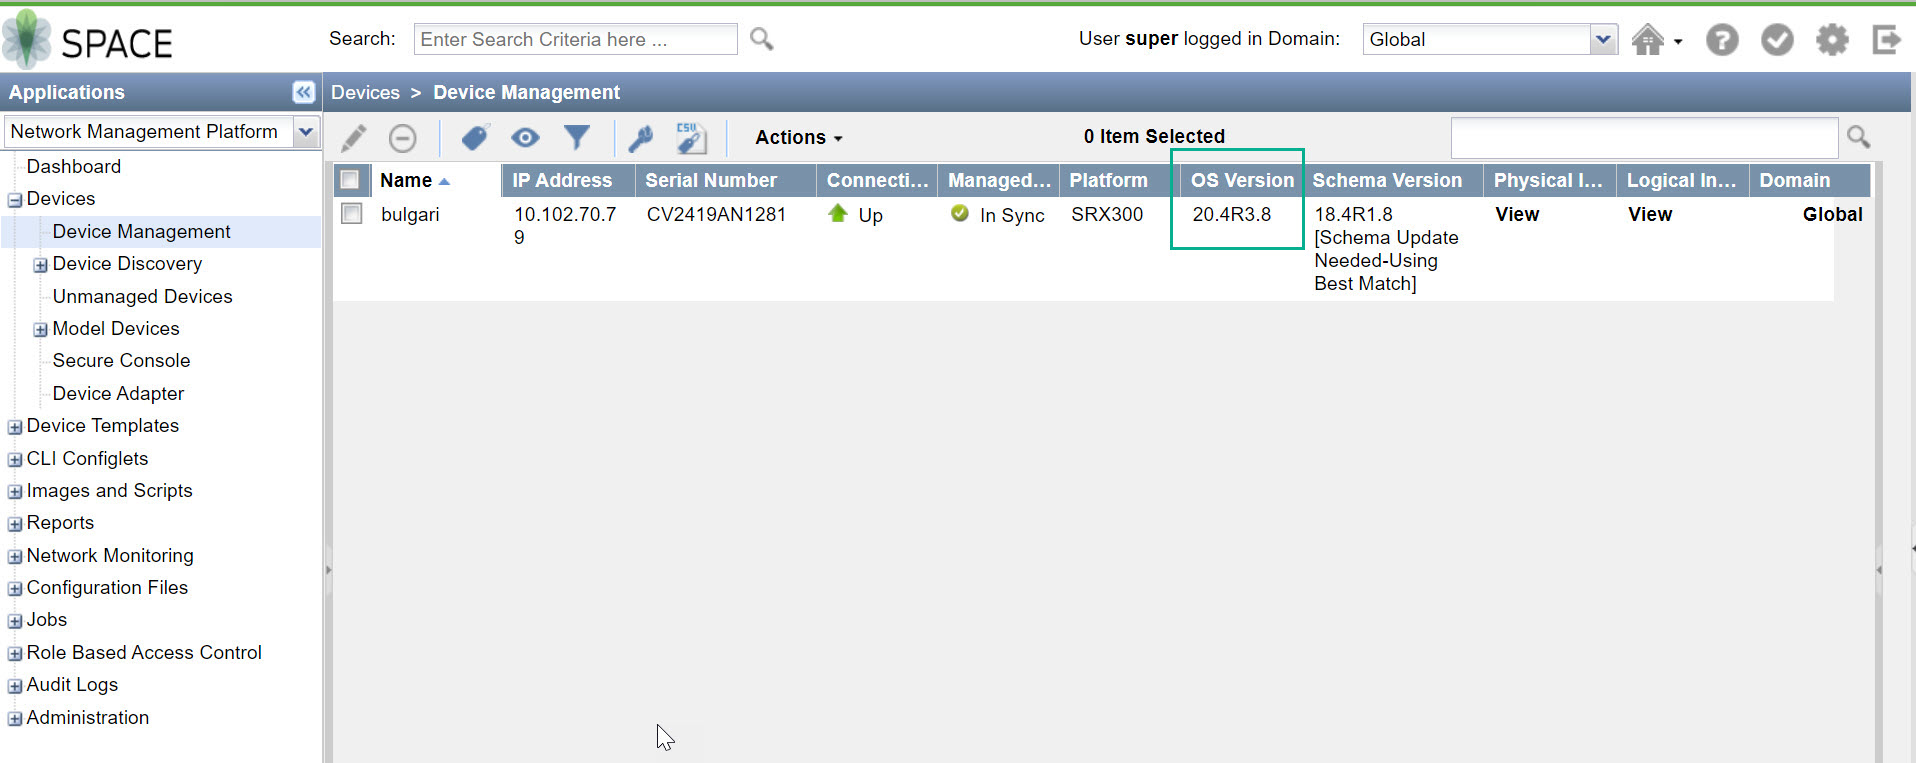Expand the Role Based Access Control node

15,654
